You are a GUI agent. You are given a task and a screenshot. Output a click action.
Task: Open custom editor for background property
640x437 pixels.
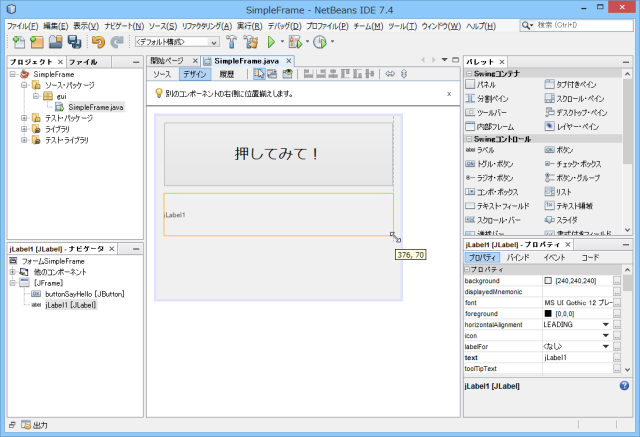[617, 281]
